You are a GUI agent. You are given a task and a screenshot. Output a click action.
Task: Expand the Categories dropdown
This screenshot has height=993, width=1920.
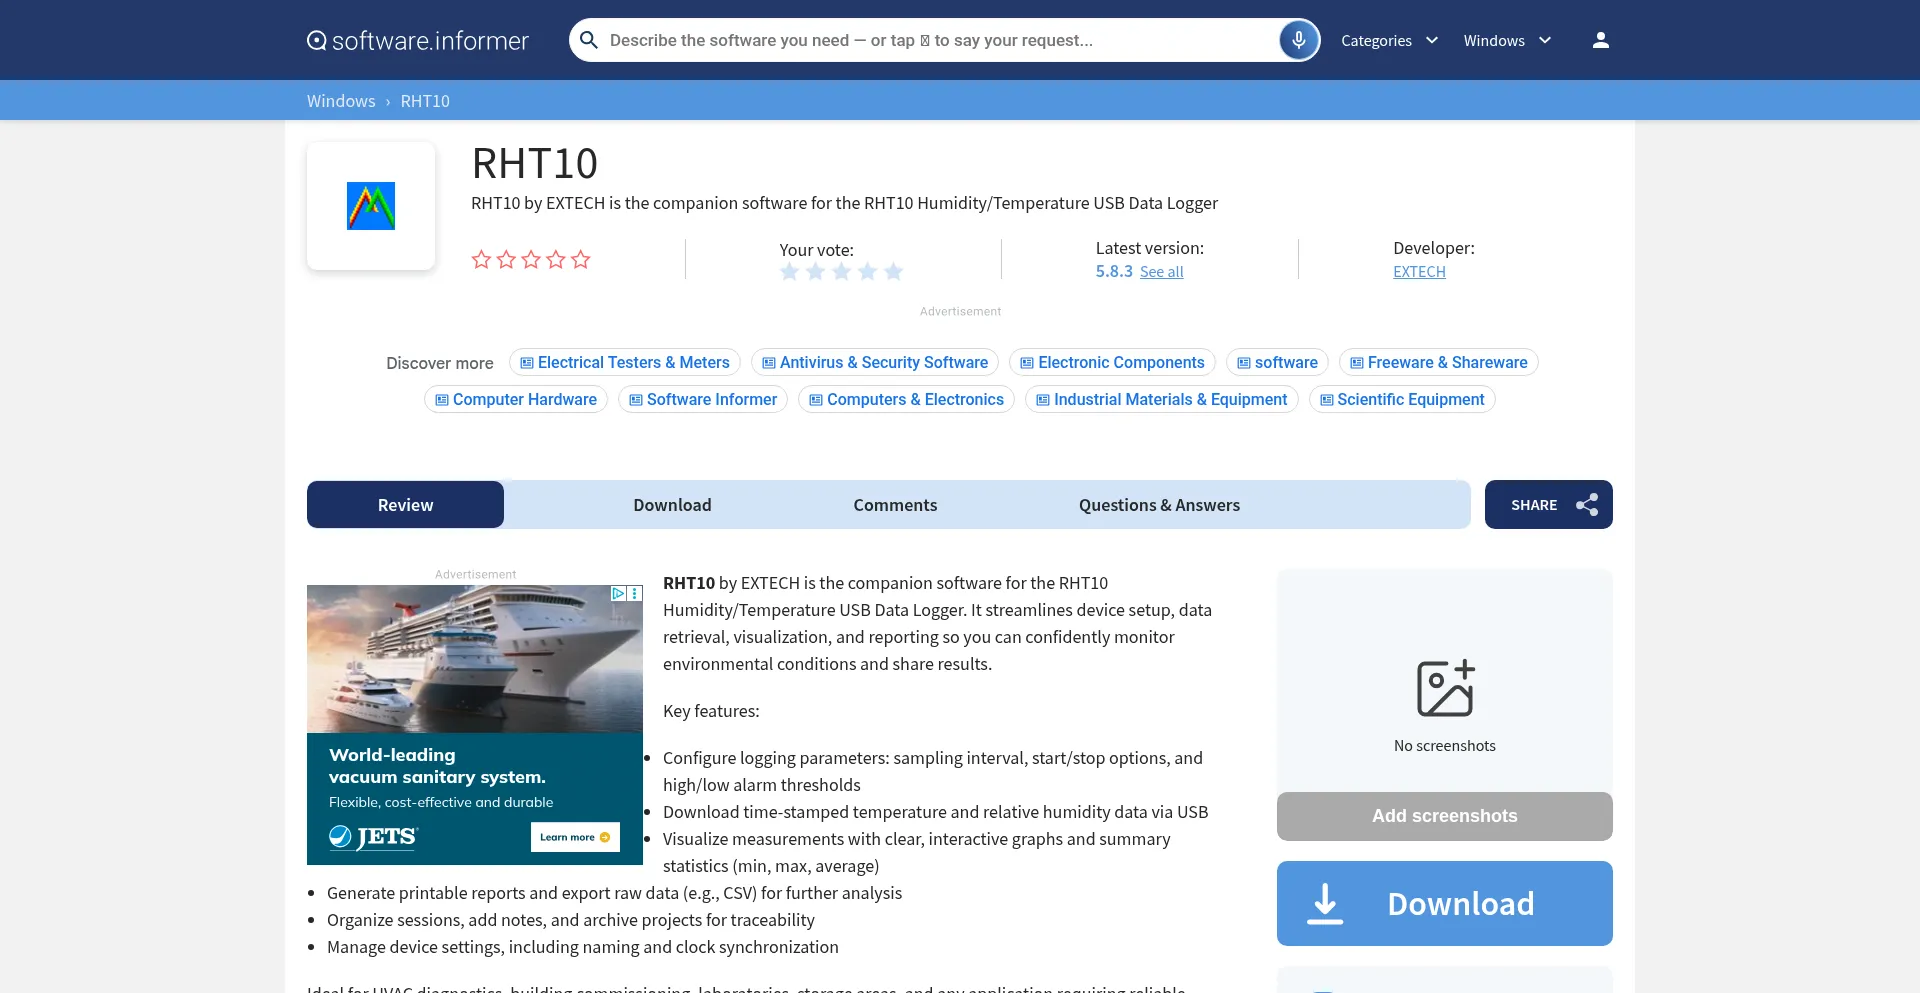click(x=1389, y=40)
